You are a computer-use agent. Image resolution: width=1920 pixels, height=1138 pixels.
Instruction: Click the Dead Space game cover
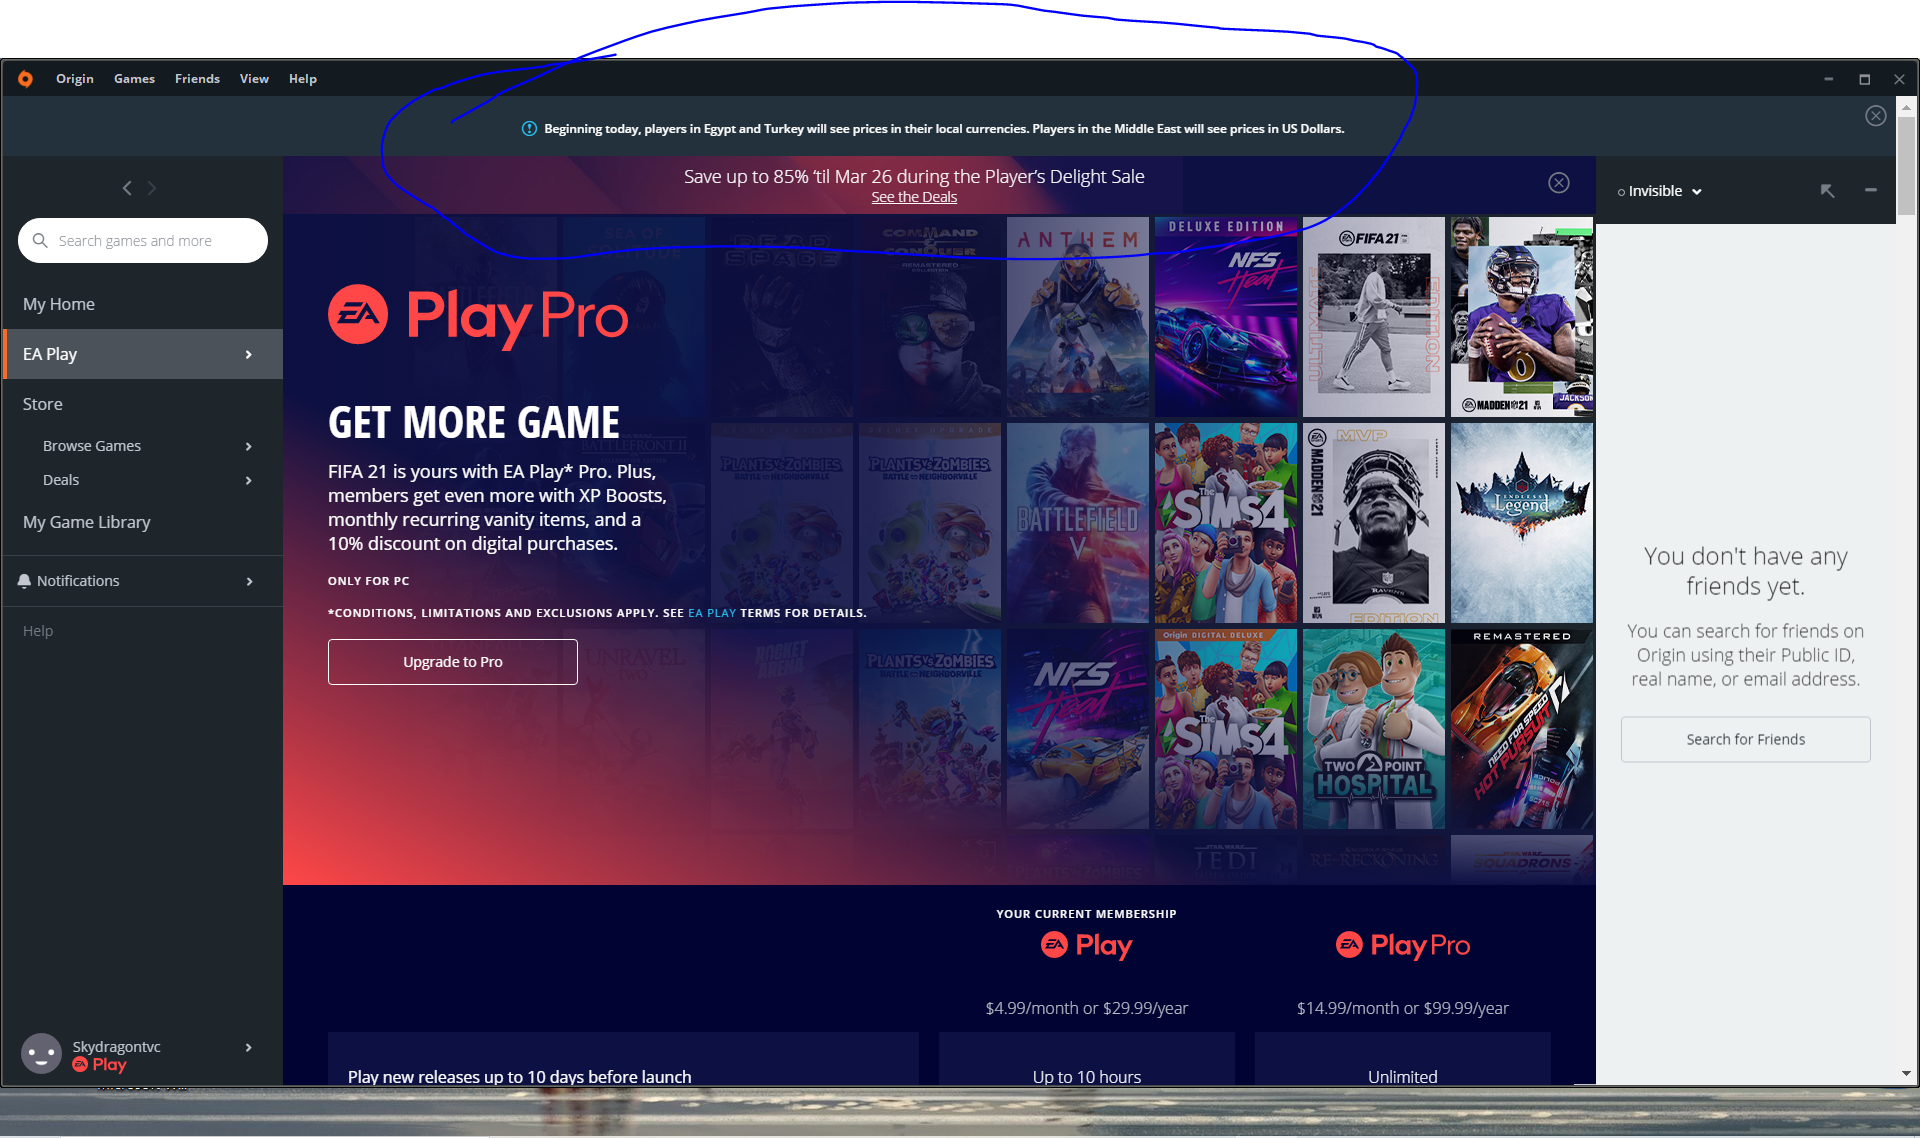[x=782, y=317]
